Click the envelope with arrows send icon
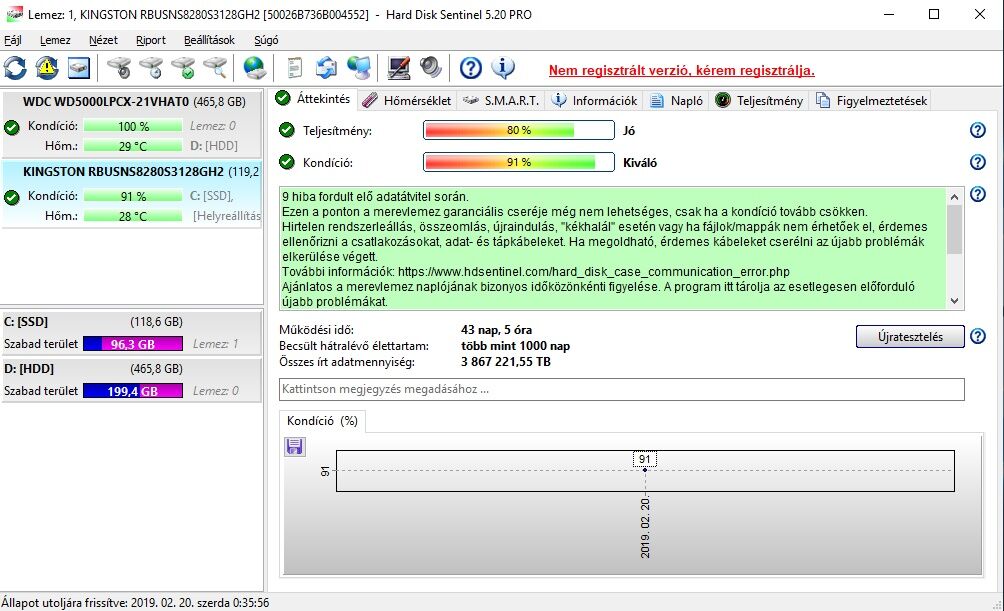1004x611 pixels. 327,68
